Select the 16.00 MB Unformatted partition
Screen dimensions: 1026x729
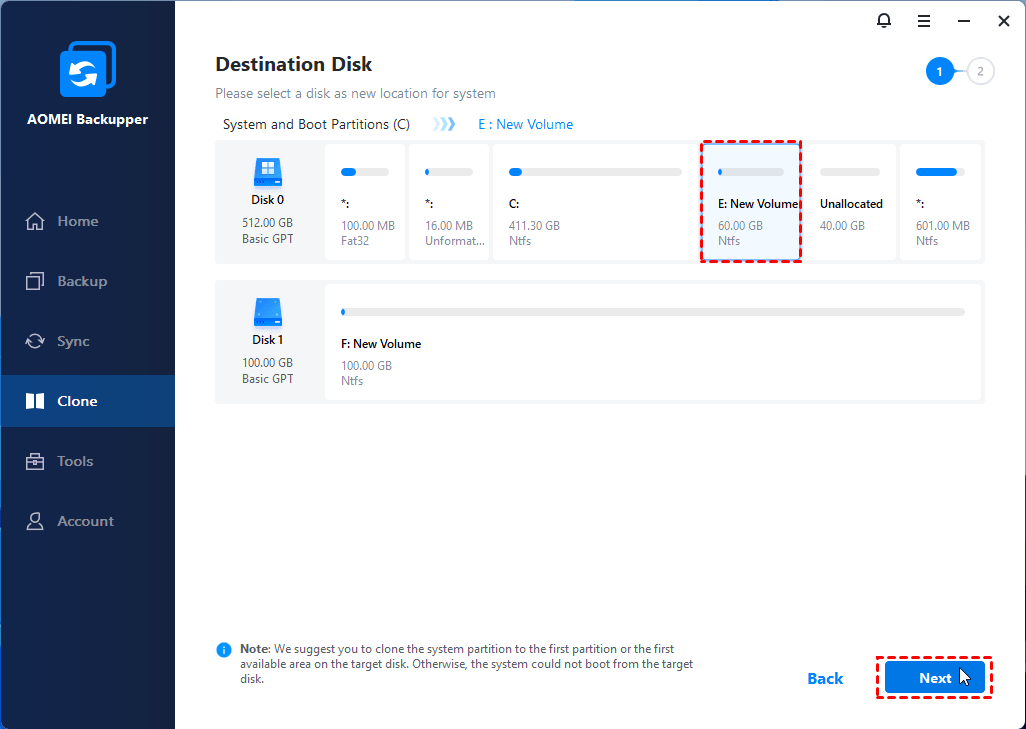(449, 202)
